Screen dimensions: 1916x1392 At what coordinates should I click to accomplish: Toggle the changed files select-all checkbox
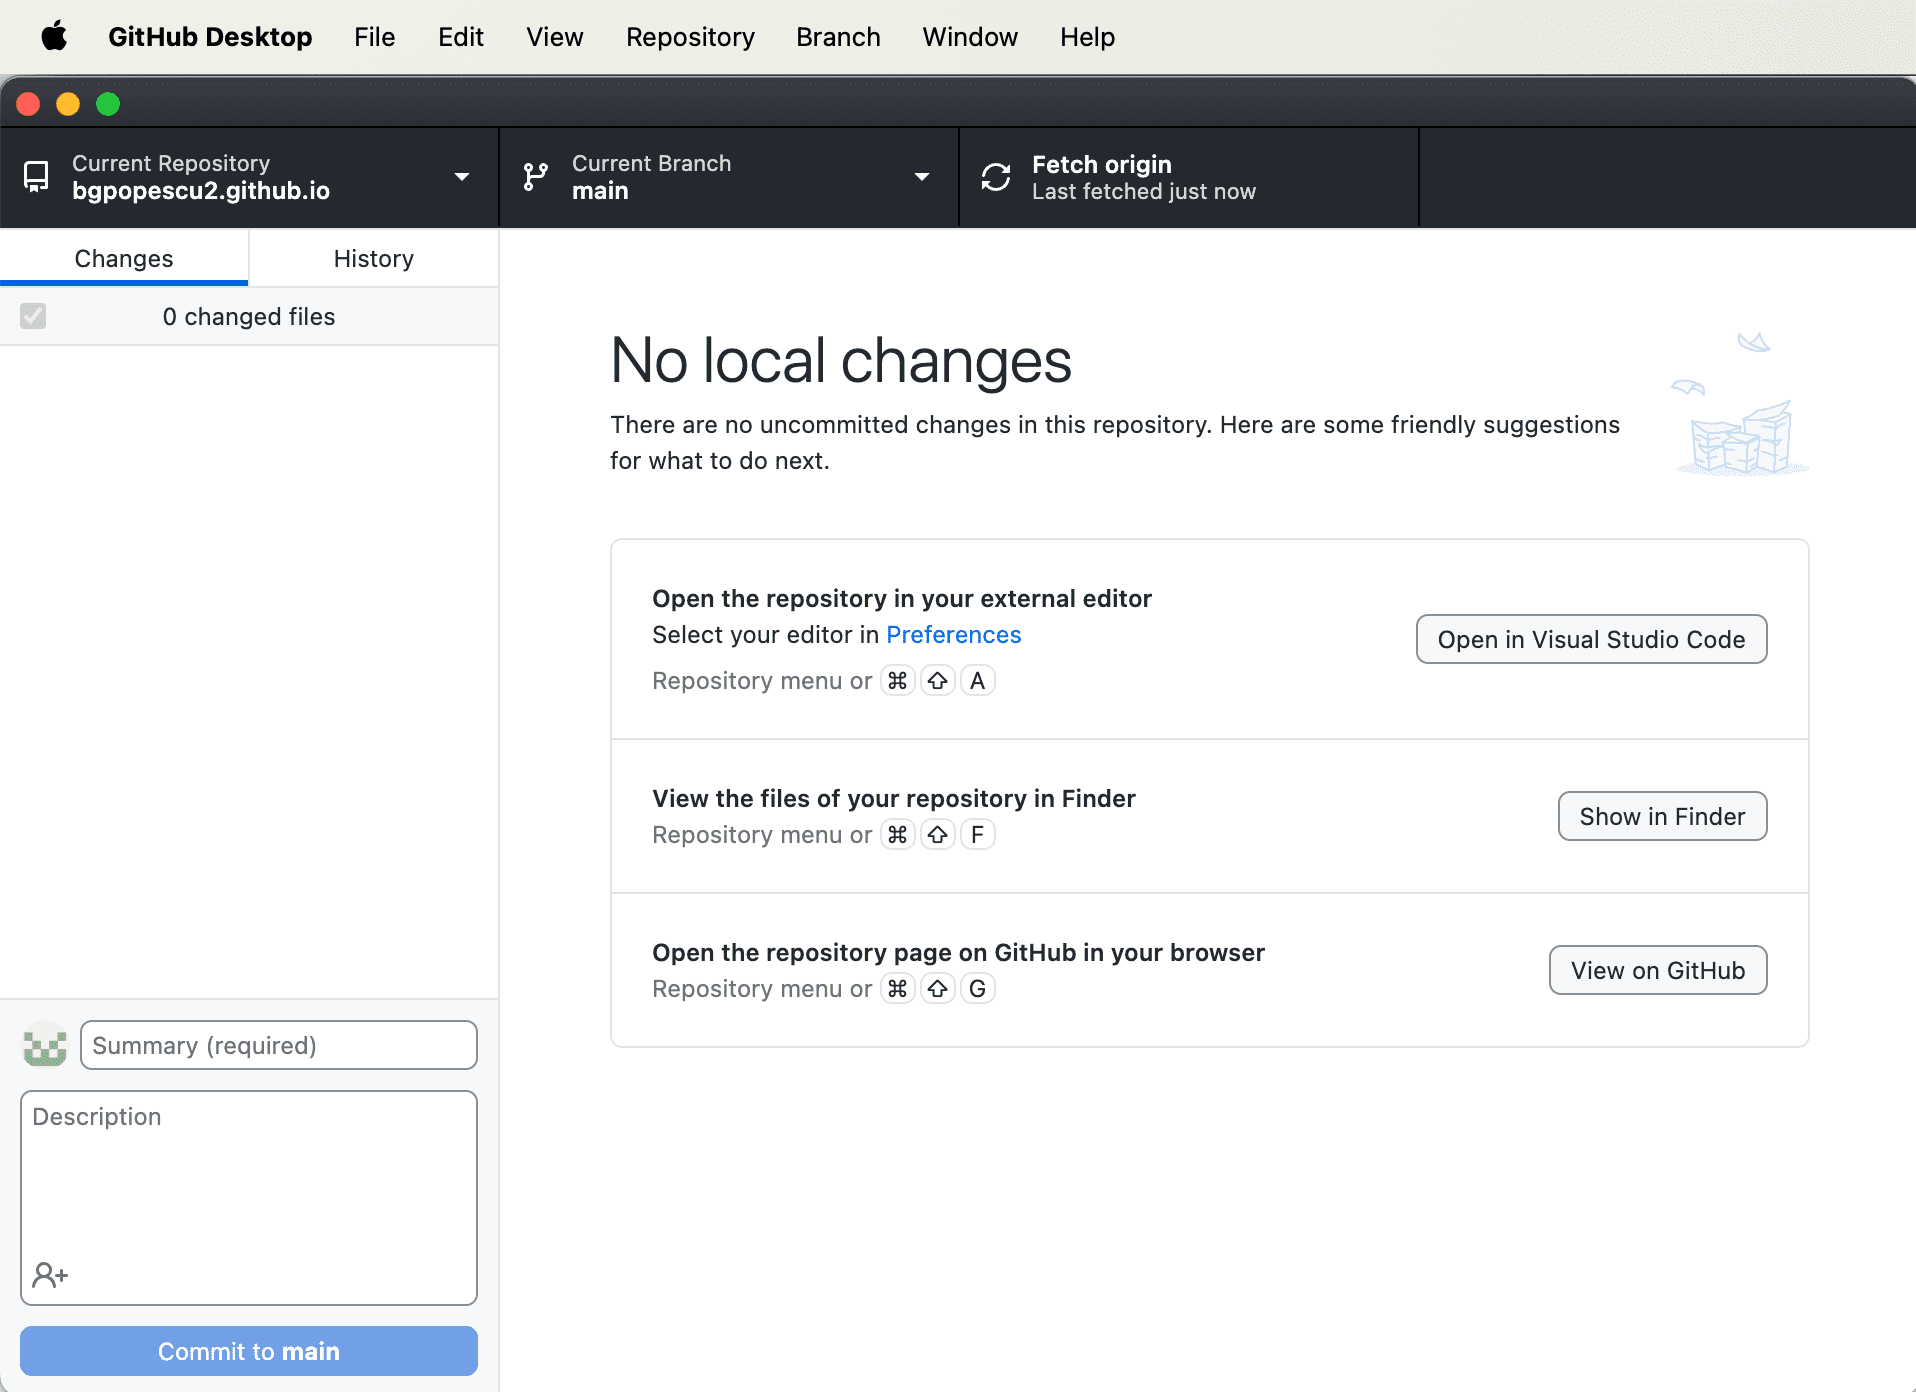click(33, 316)
